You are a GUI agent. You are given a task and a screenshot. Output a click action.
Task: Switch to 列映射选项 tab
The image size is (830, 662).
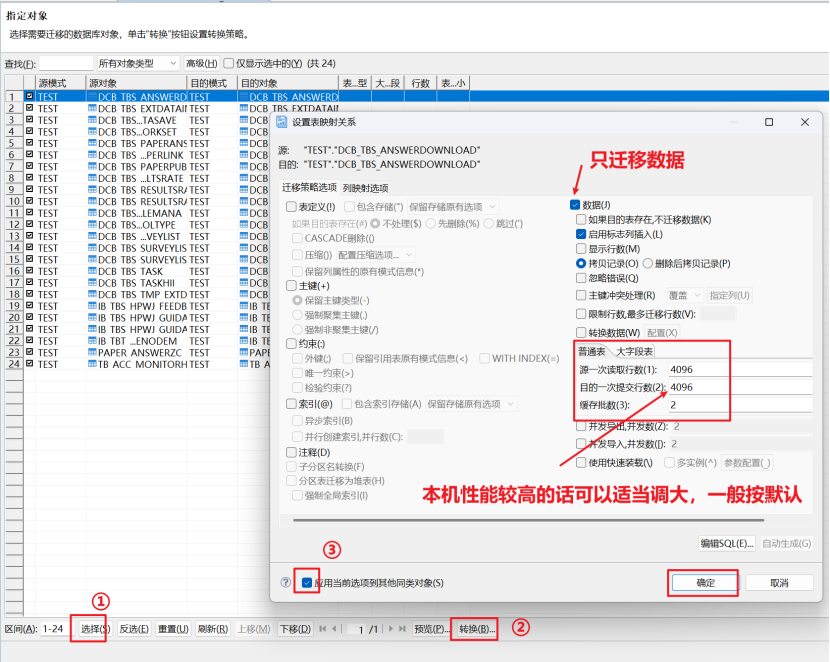[365, 188]
